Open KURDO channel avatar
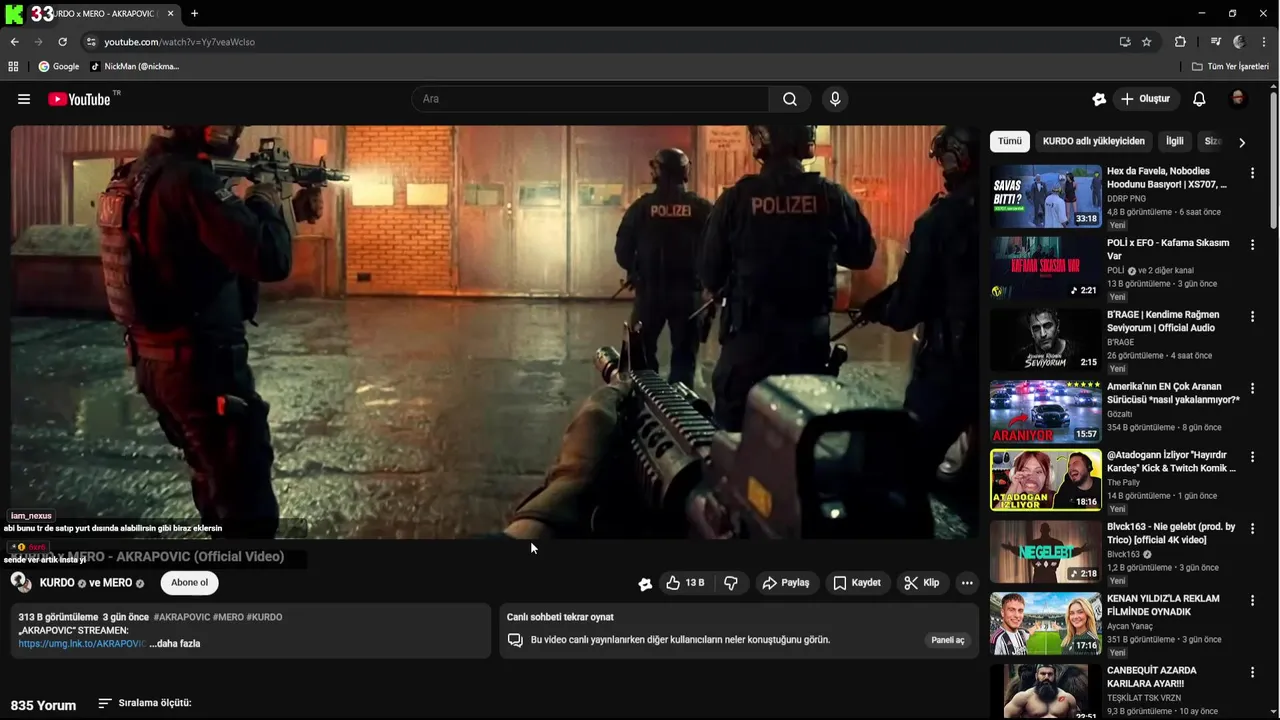Viewport: 1280px width, 720px height. pos(21,582)
